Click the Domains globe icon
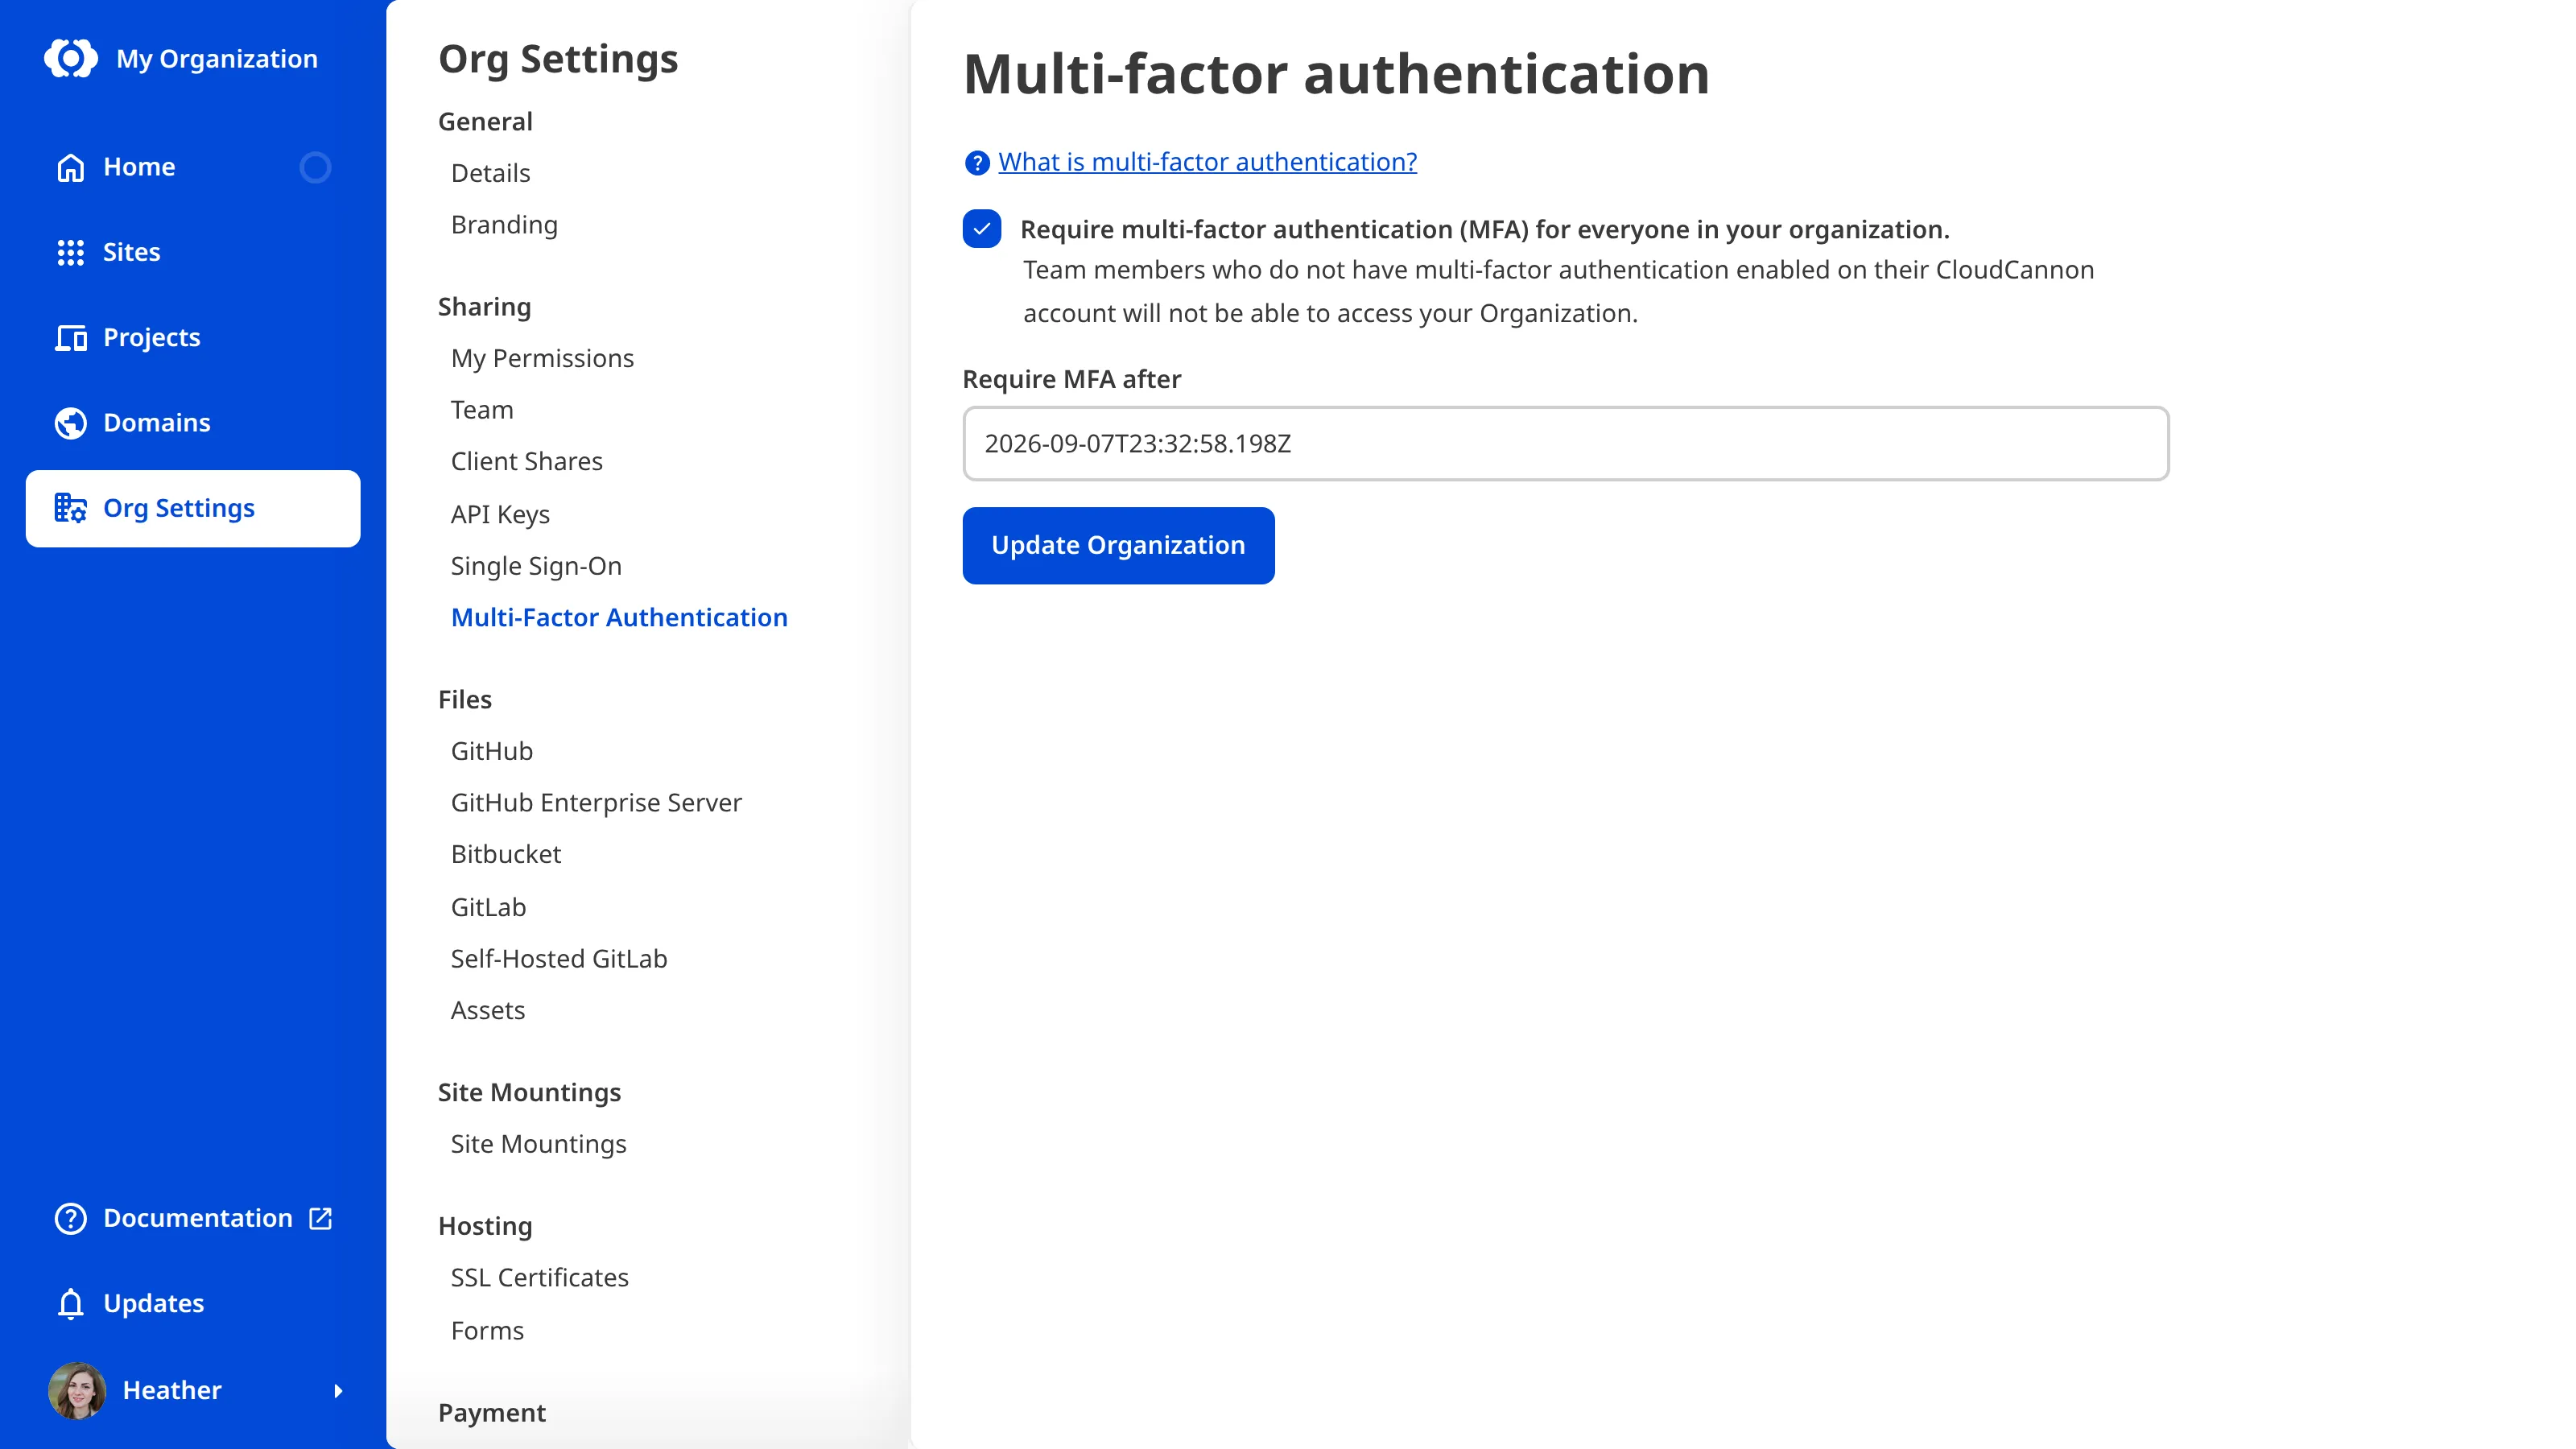 (x=71, y=423)
